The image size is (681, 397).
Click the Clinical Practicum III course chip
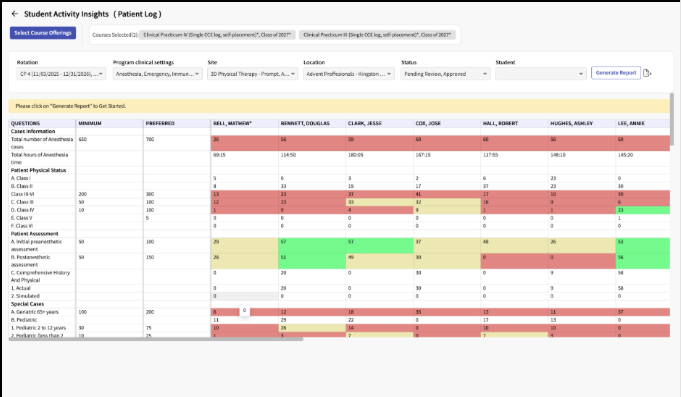[377, 35]
